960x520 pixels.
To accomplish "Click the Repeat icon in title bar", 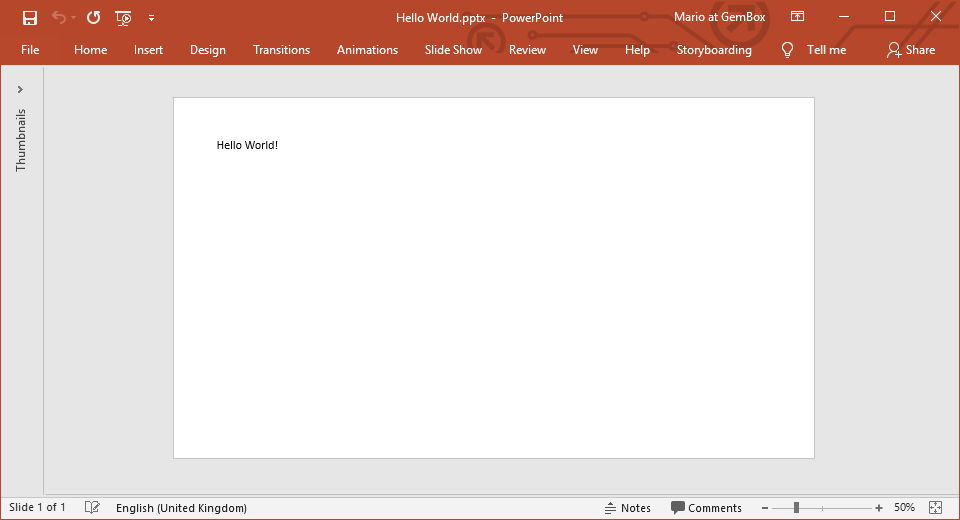I will click(x=93, y=17).
